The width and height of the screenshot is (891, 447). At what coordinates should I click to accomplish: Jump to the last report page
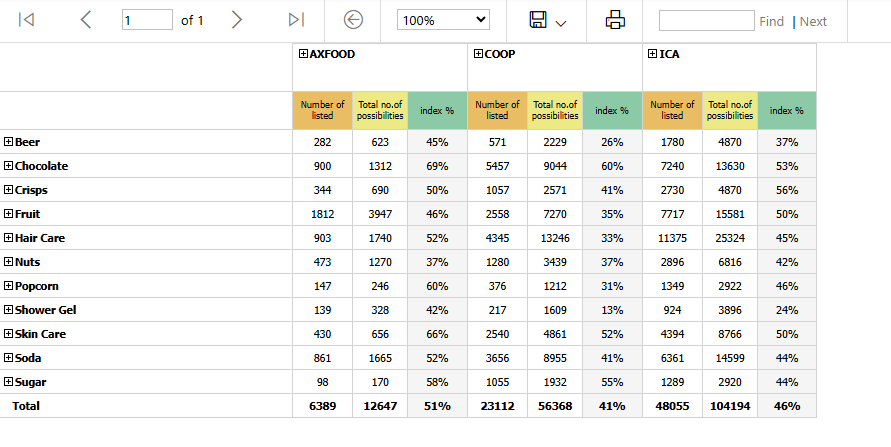296,20
